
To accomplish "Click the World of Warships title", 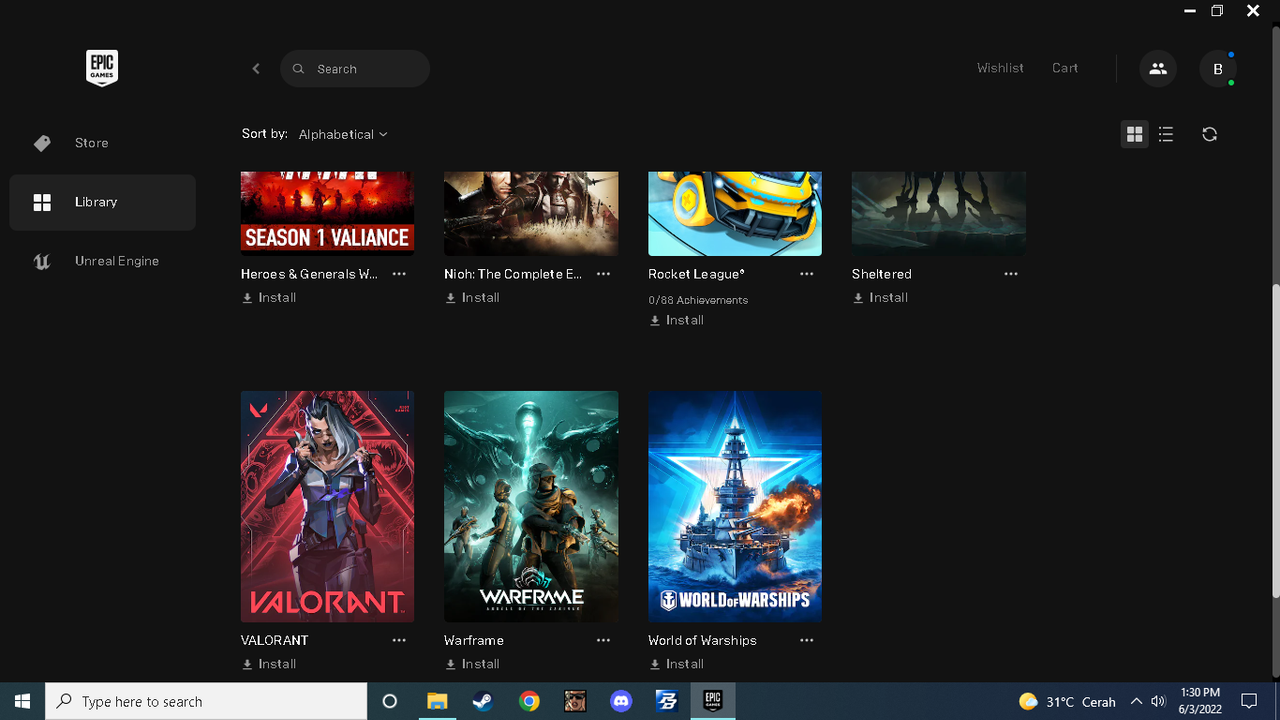I will [702, 640].
